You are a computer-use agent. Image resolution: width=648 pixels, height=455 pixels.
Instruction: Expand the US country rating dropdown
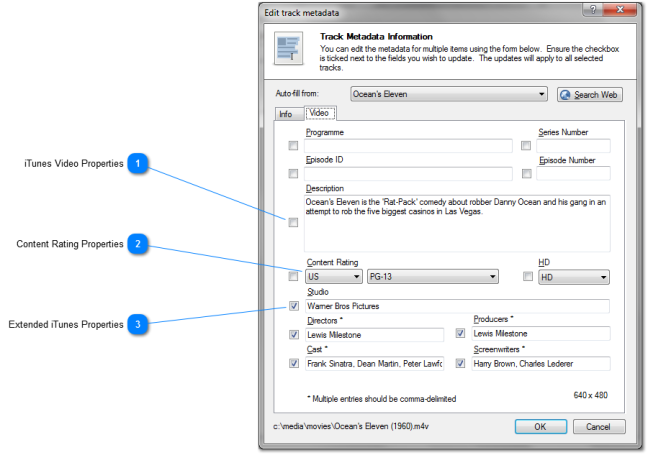tap(334, 277)
